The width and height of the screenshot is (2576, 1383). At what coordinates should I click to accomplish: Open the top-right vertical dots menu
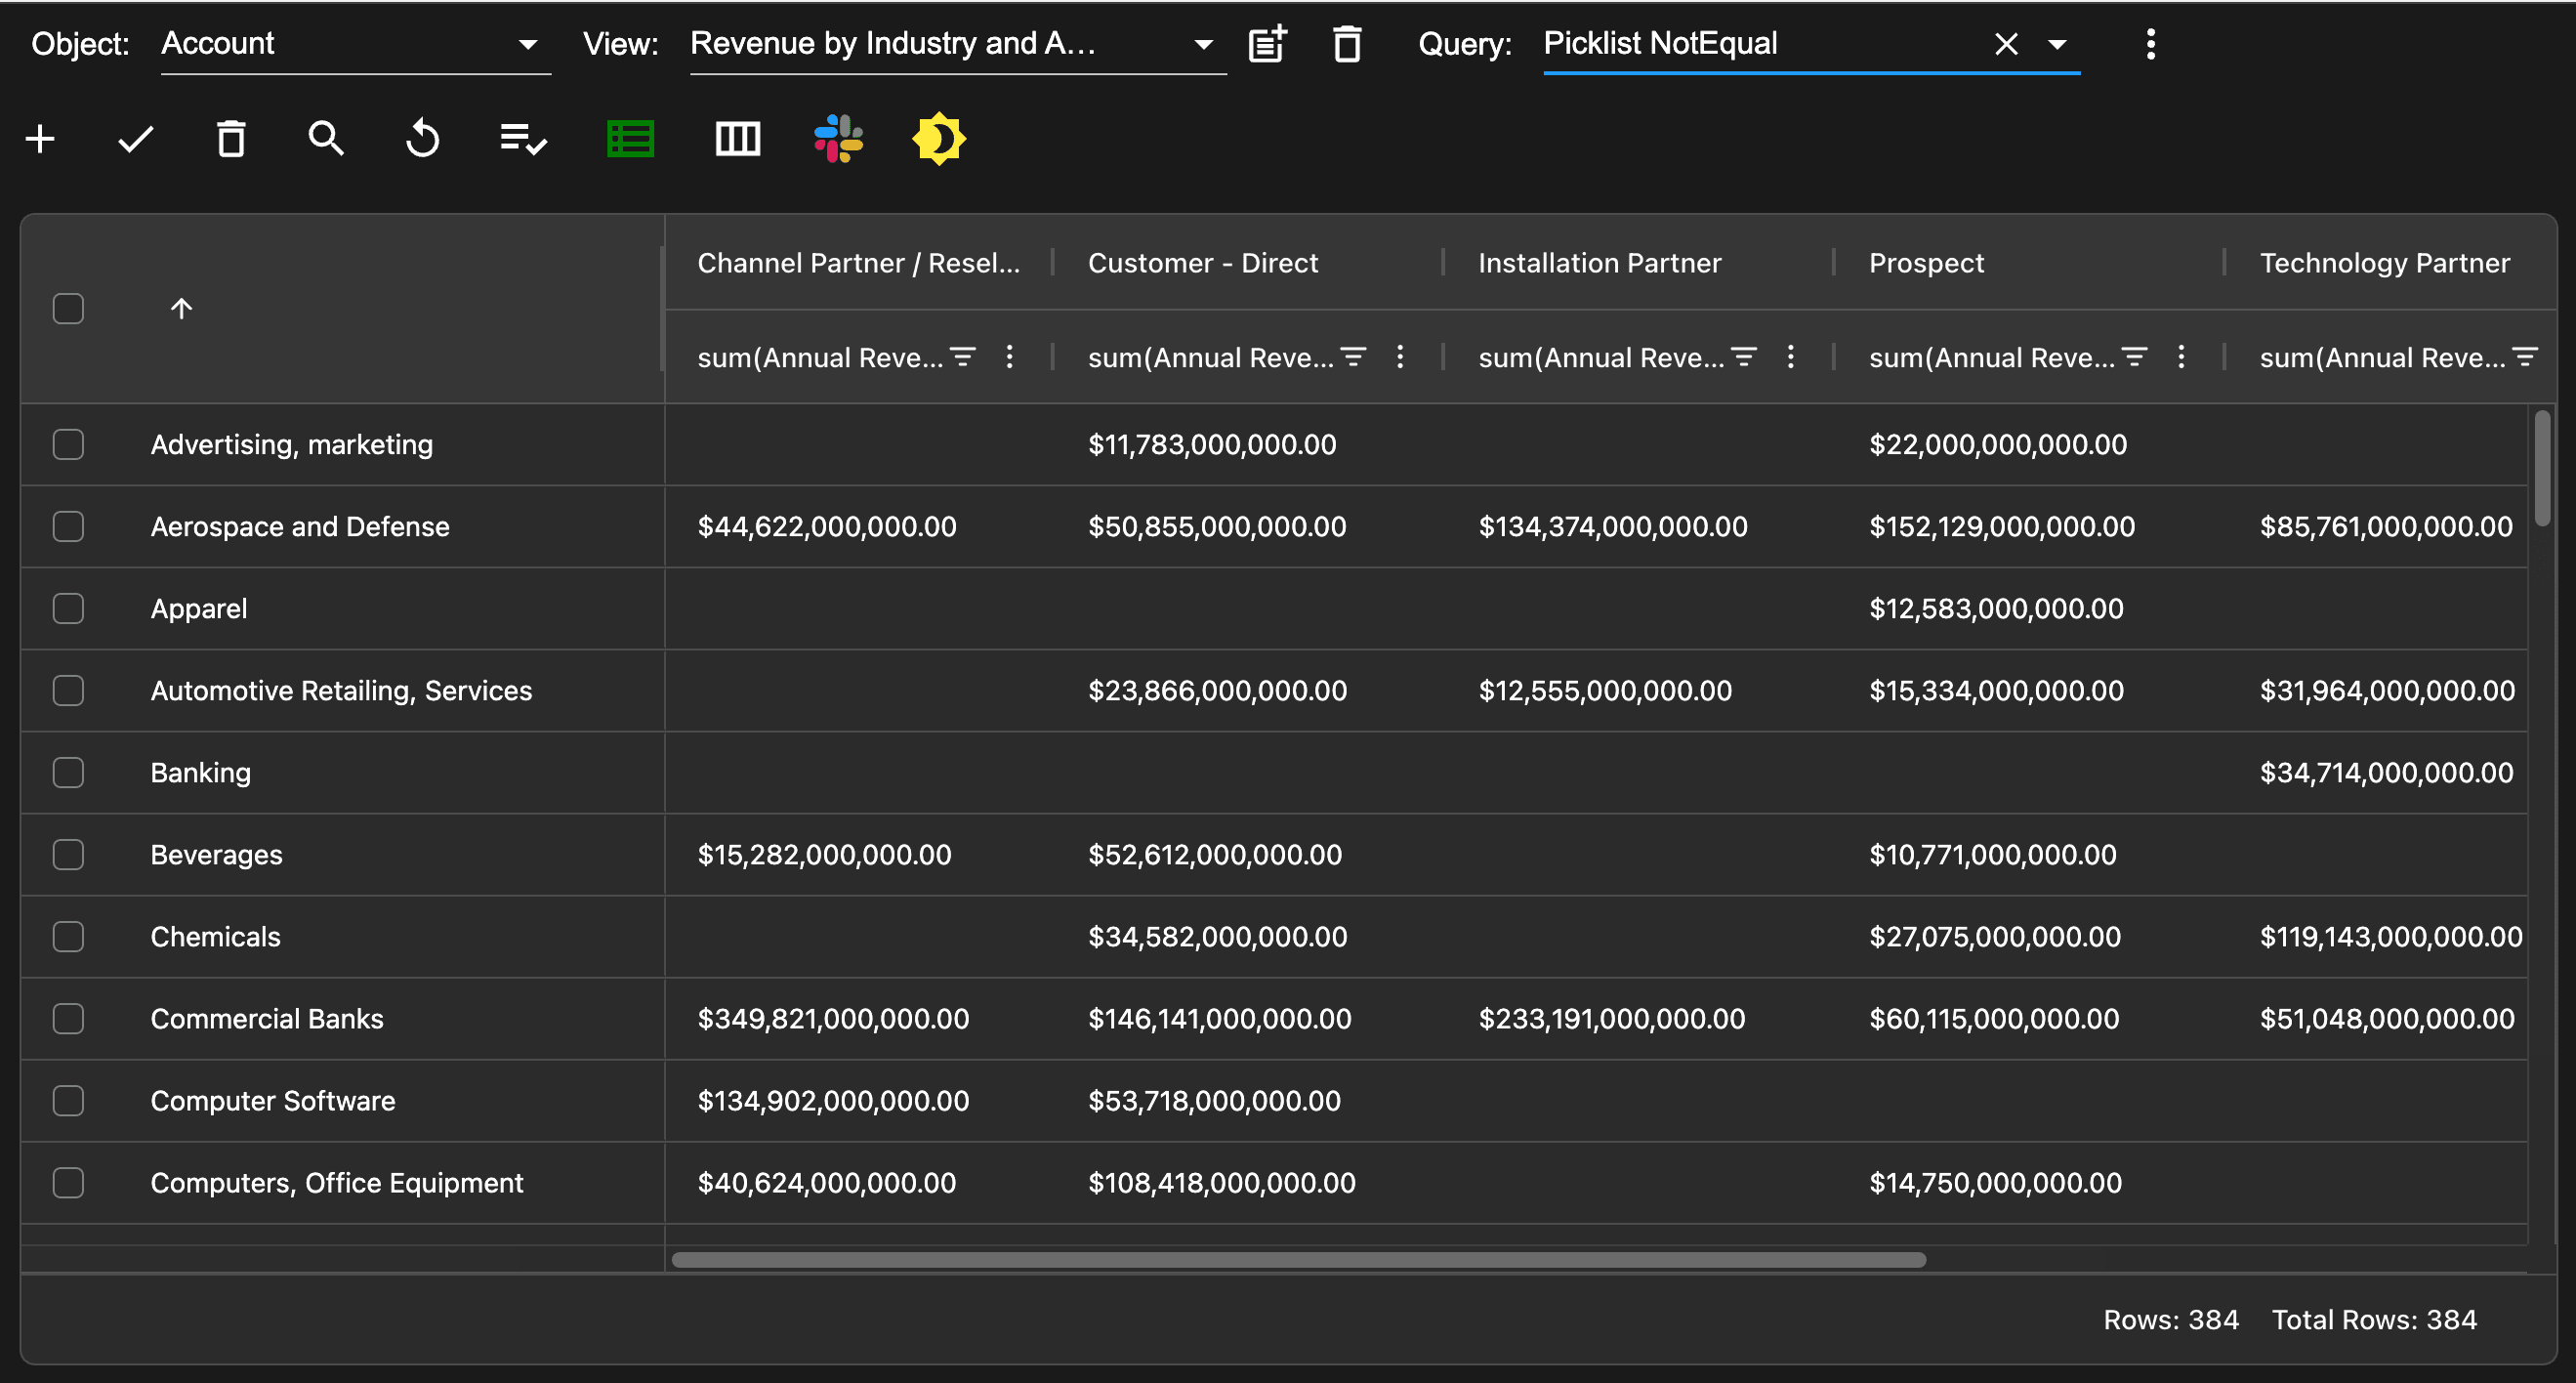click(2150, 44)
